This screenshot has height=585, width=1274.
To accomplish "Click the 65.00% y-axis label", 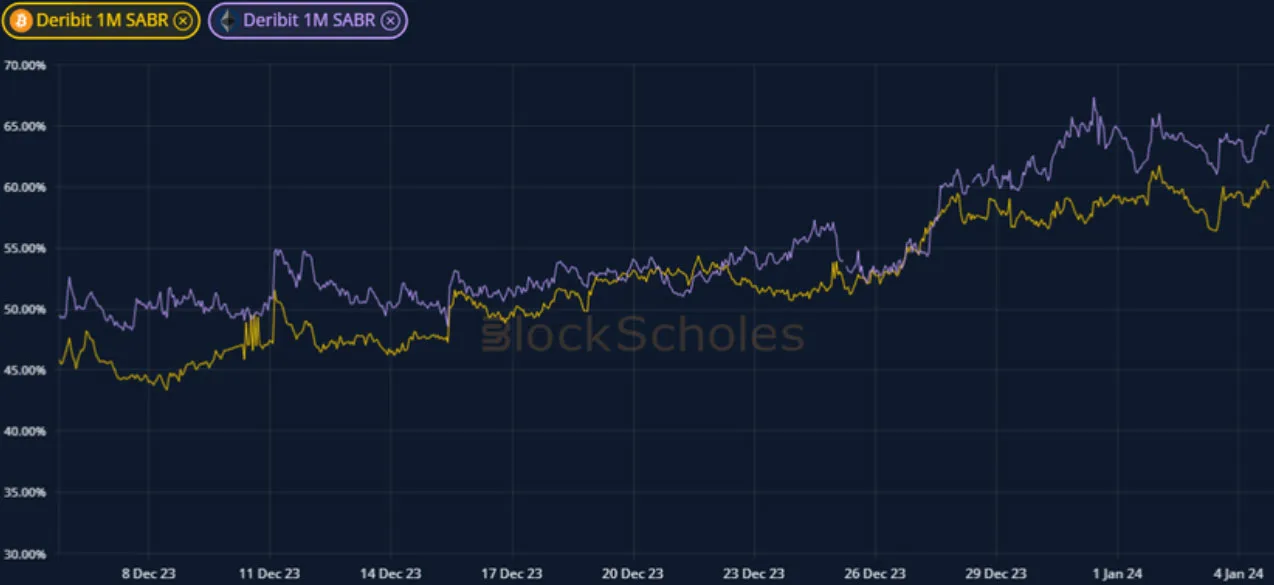I will (25, 127).
